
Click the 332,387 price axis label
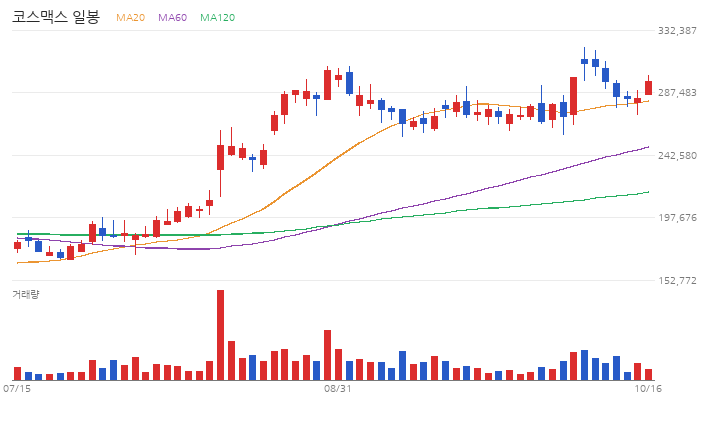tap(677, 30)
